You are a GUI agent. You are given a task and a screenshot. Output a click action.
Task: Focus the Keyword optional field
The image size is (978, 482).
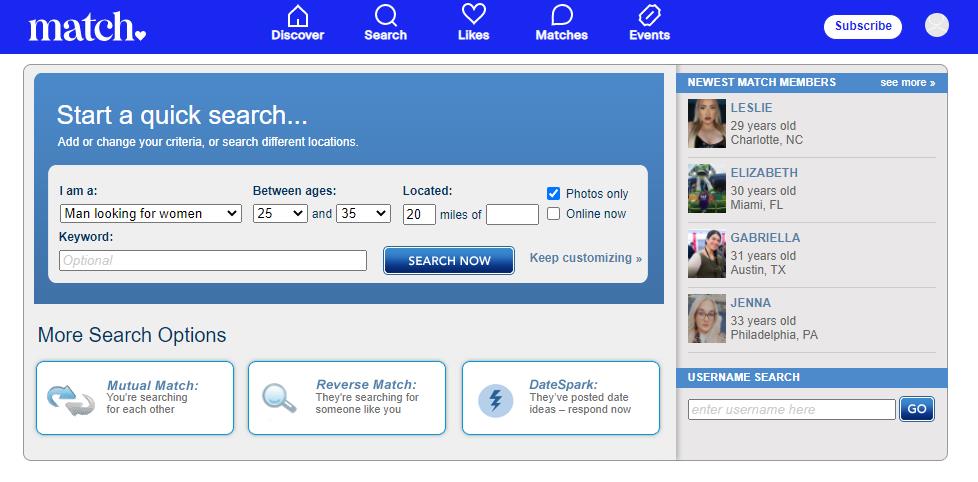point(213,261)
